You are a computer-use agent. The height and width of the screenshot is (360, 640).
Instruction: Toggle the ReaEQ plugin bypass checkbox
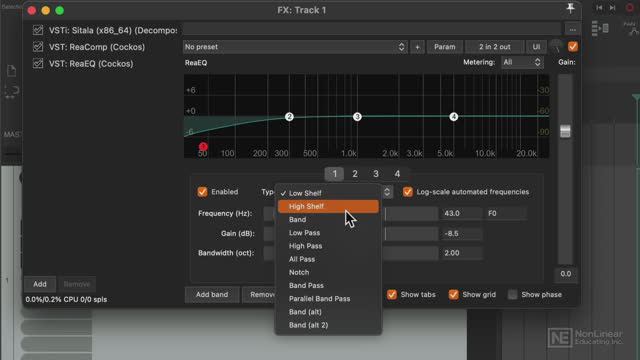(x=573, y=47)
